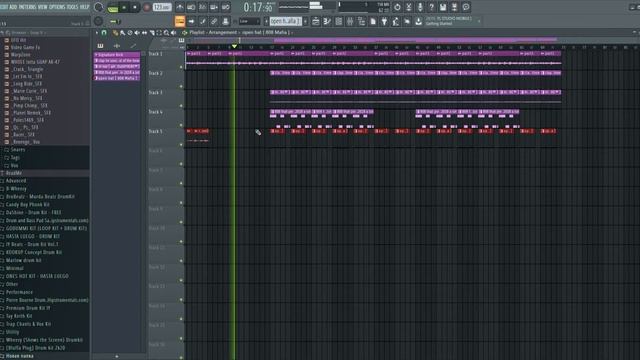Image resolution: width=640 pixels, height=360 pixels.
Task: Show patterns via piano icon in picker
Action: (100, 46)
